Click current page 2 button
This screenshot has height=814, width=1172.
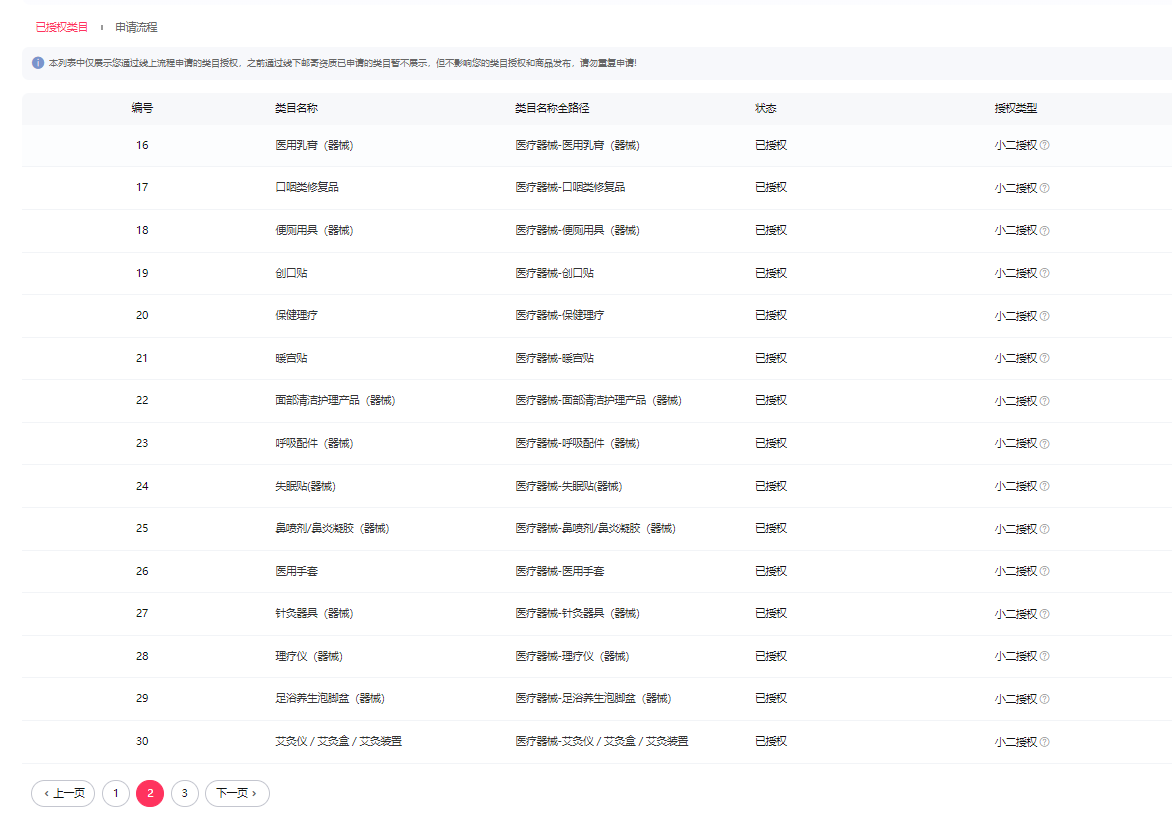pyautogui.click(x=150, y=793)
